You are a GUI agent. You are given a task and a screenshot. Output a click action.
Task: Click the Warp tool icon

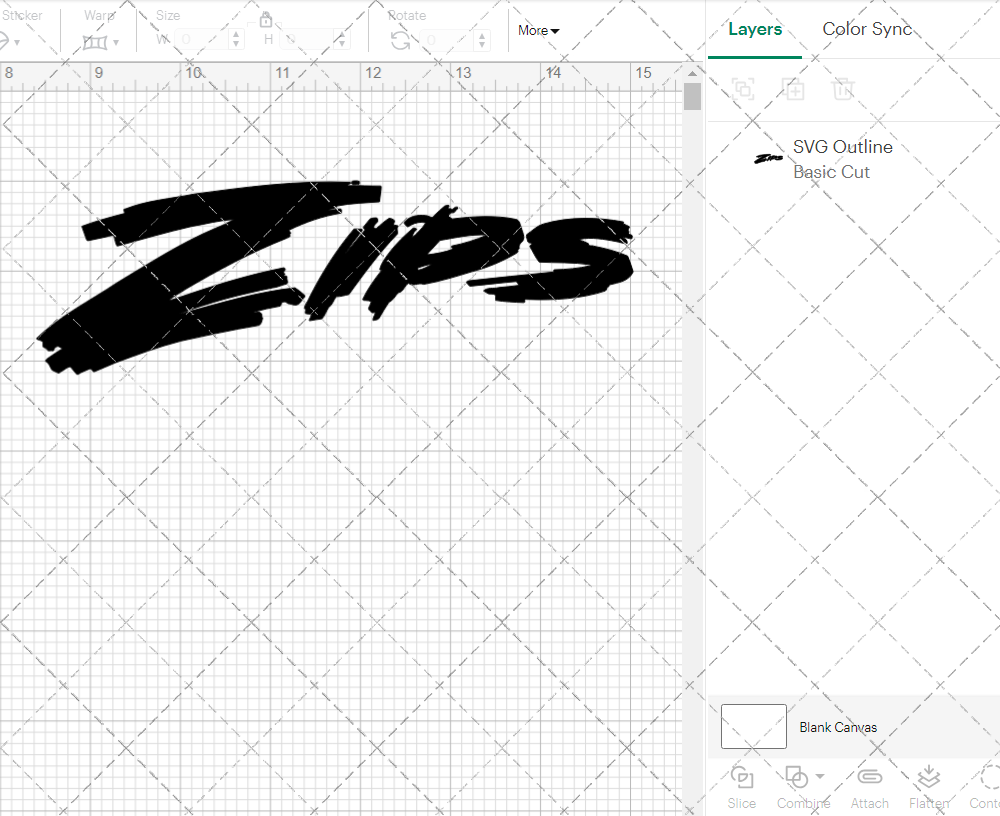[x=96, y=41]
